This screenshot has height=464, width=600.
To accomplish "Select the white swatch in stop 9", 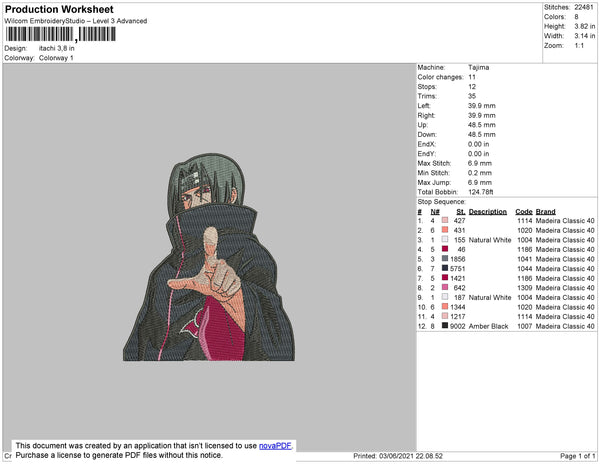I will point(445,297).
